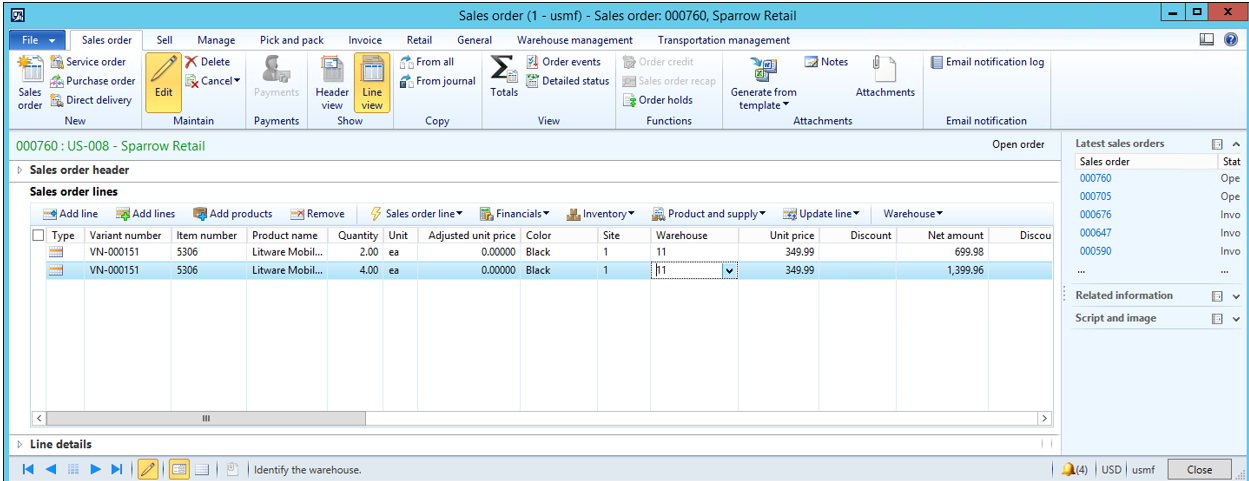Screen dimensions: 1249x481
Task: Click the Delete icon in Maintain group
Action: coord(192,62)
